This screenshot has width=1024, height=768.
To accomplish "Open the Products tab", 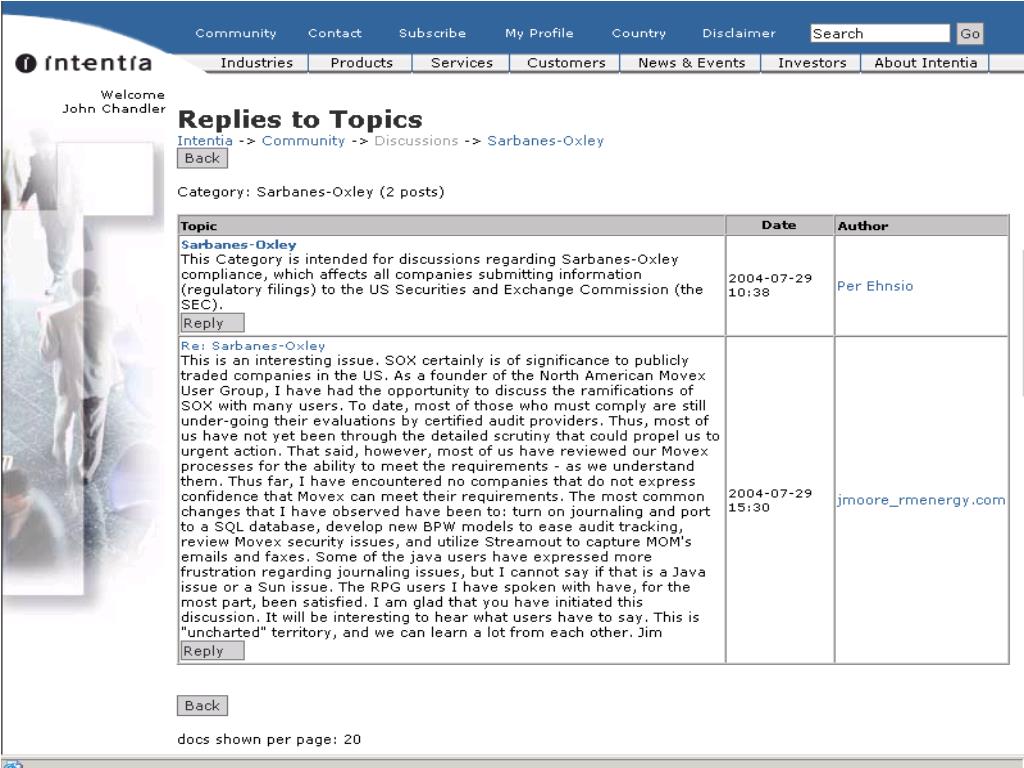I will [x=361, y=63].
